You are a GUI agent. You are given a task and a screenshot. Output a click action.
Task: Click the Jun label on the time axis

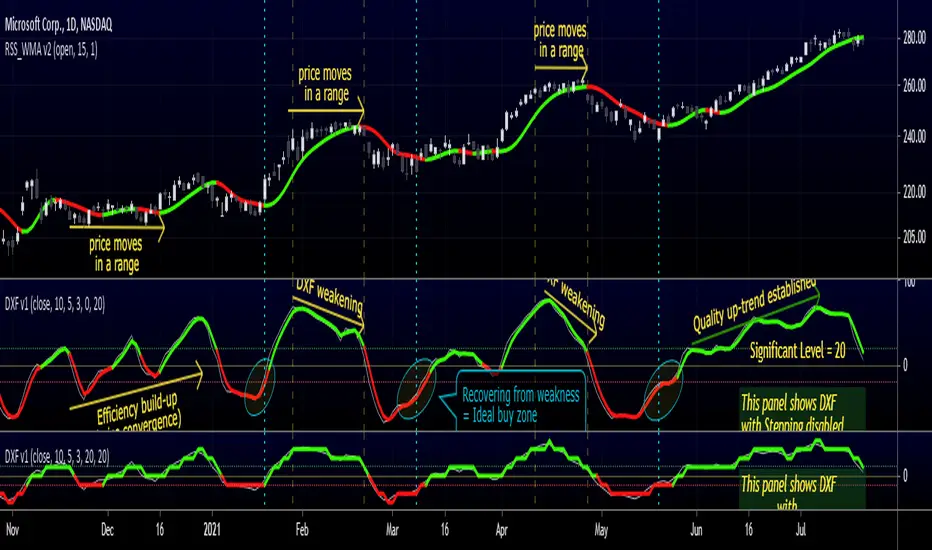click(x=696, y=530)
